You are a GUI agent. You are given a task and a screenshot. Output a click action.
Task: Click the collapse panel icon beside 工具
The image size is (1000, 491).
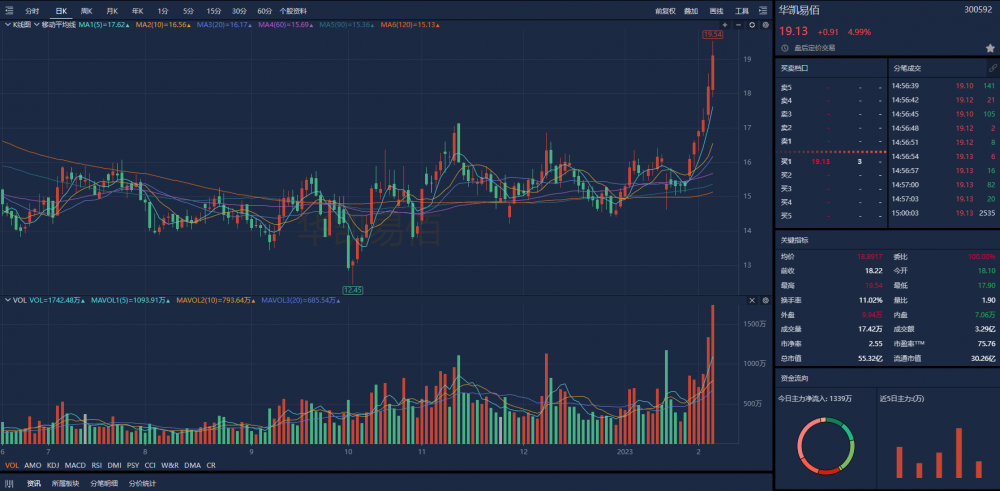click(764, 10)
